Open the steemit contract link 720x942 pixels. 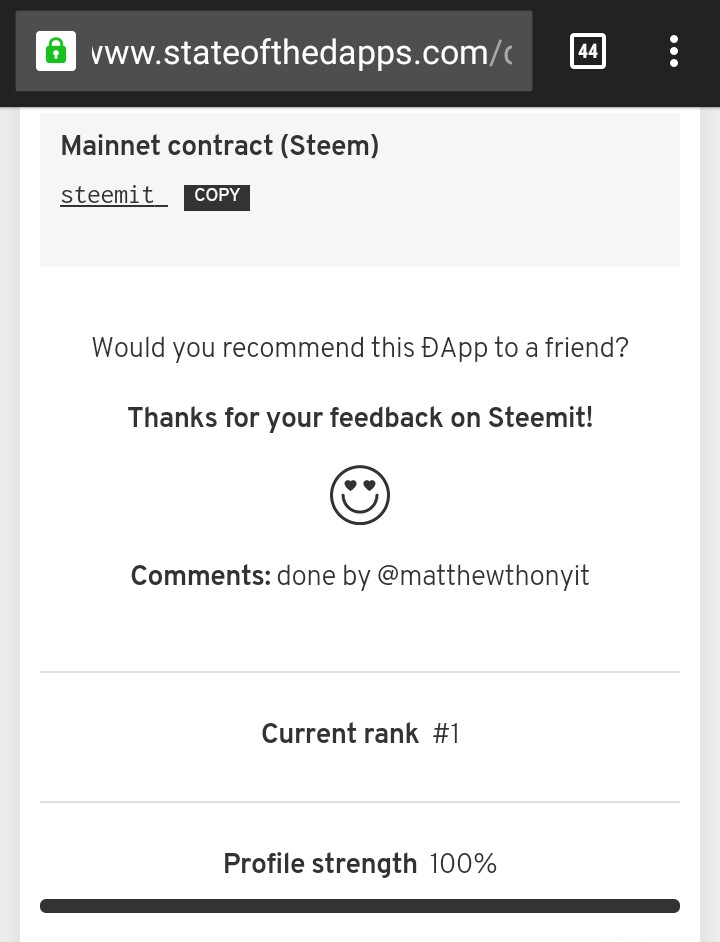click(x=114, y=196)
